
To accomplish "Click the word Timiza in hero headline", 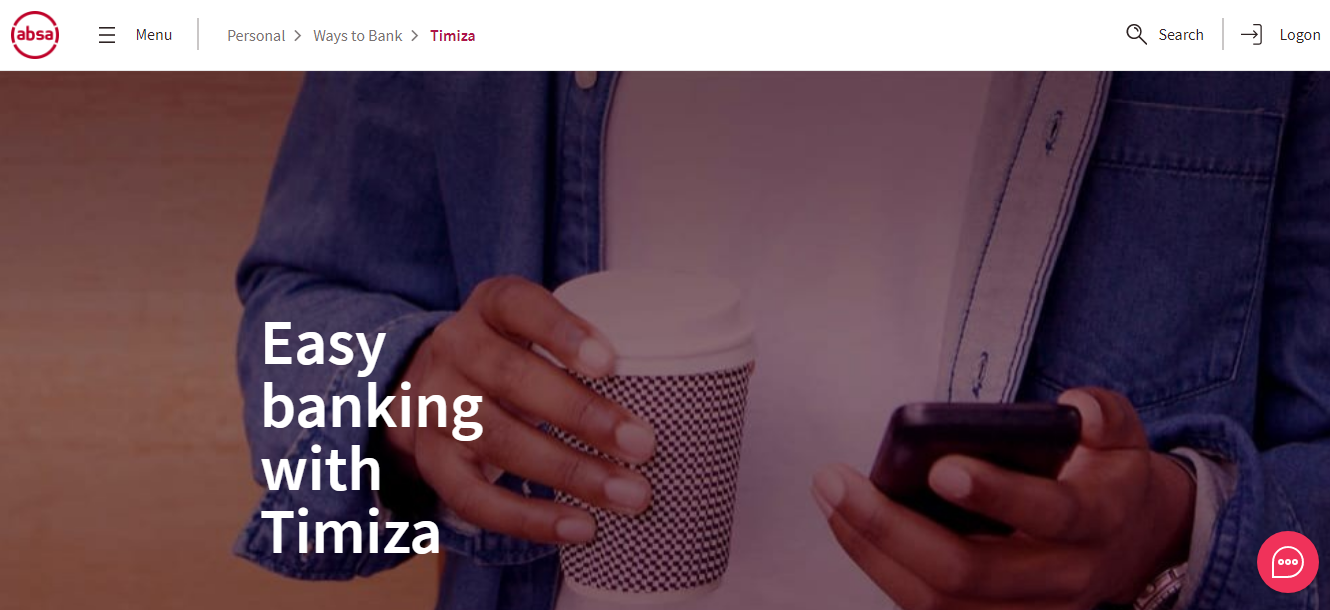I will pyautogui.click(x=351, y=531).
